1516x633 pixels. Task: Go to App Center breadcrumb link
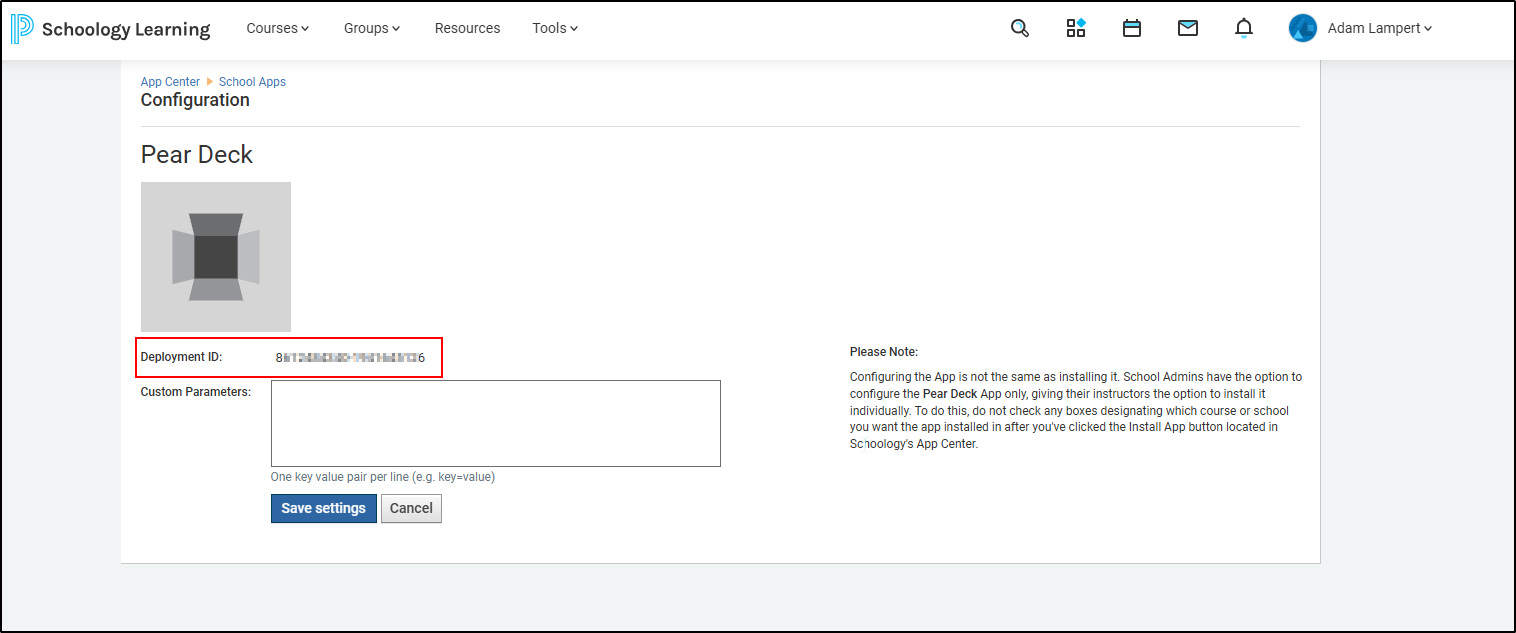pos(170,82)
